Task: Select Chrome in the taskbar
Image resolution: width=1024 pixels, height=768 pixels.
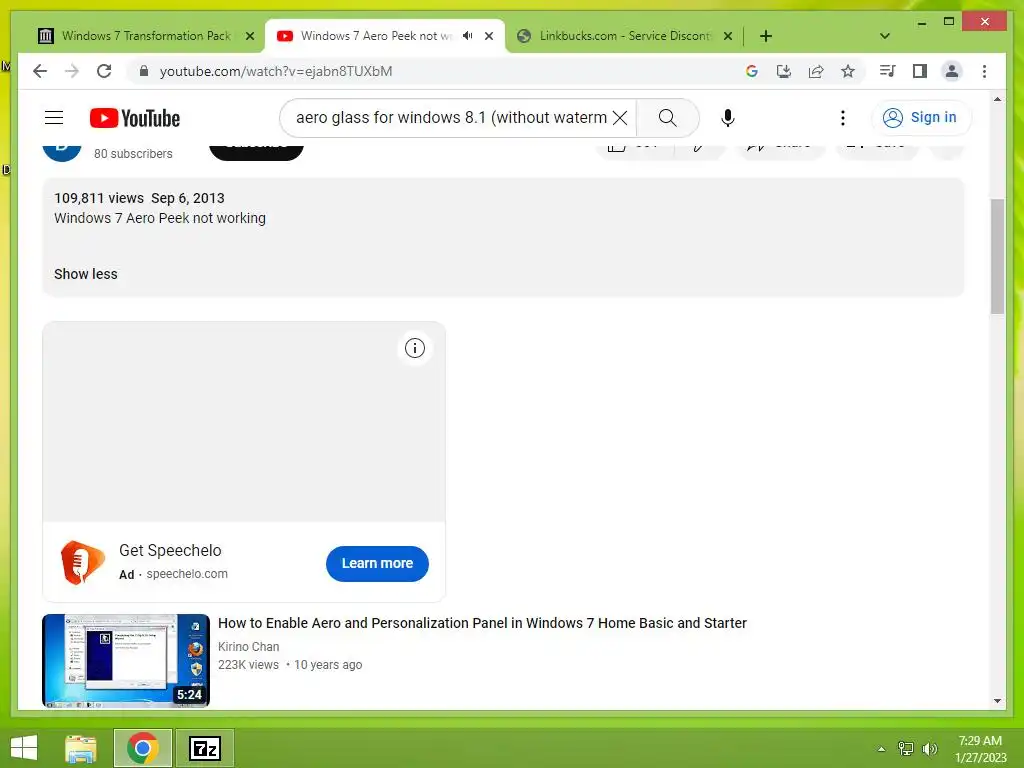Action: tap(143, 748)
